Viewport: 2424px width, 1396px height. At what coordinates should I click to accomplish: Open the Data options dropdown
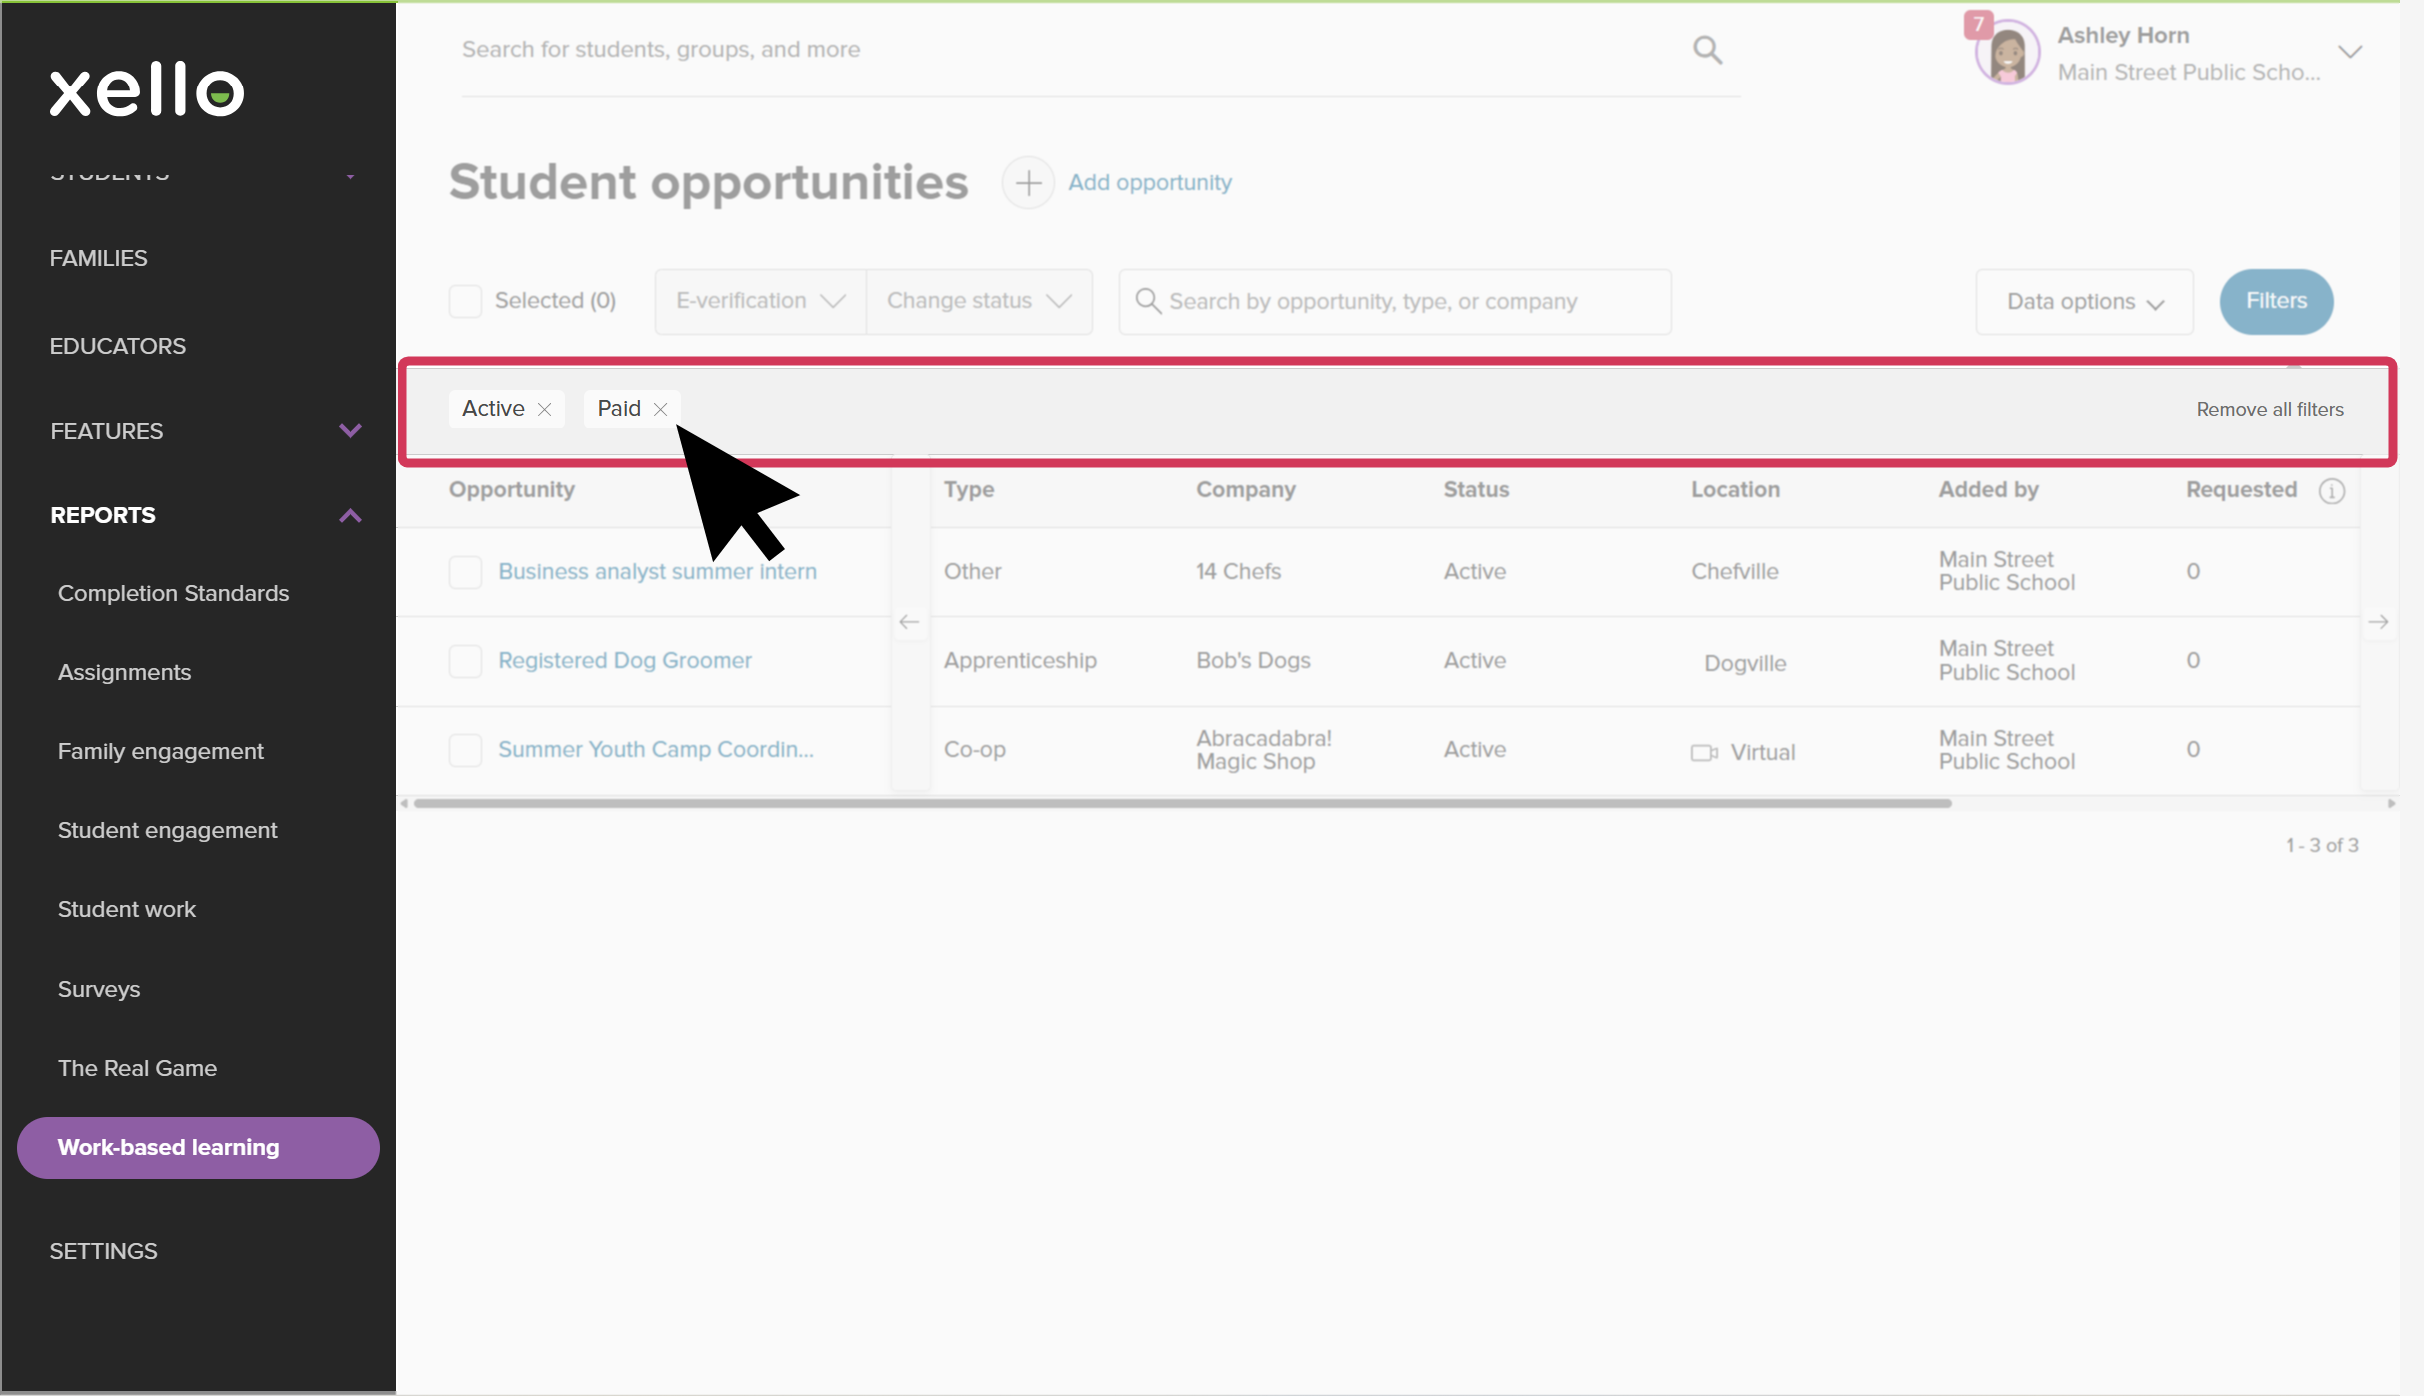tap(2085, 301)
